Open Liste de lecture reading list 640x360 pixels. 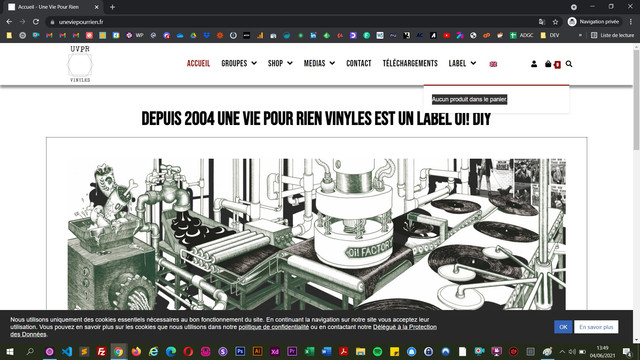(x=613, y=36)
